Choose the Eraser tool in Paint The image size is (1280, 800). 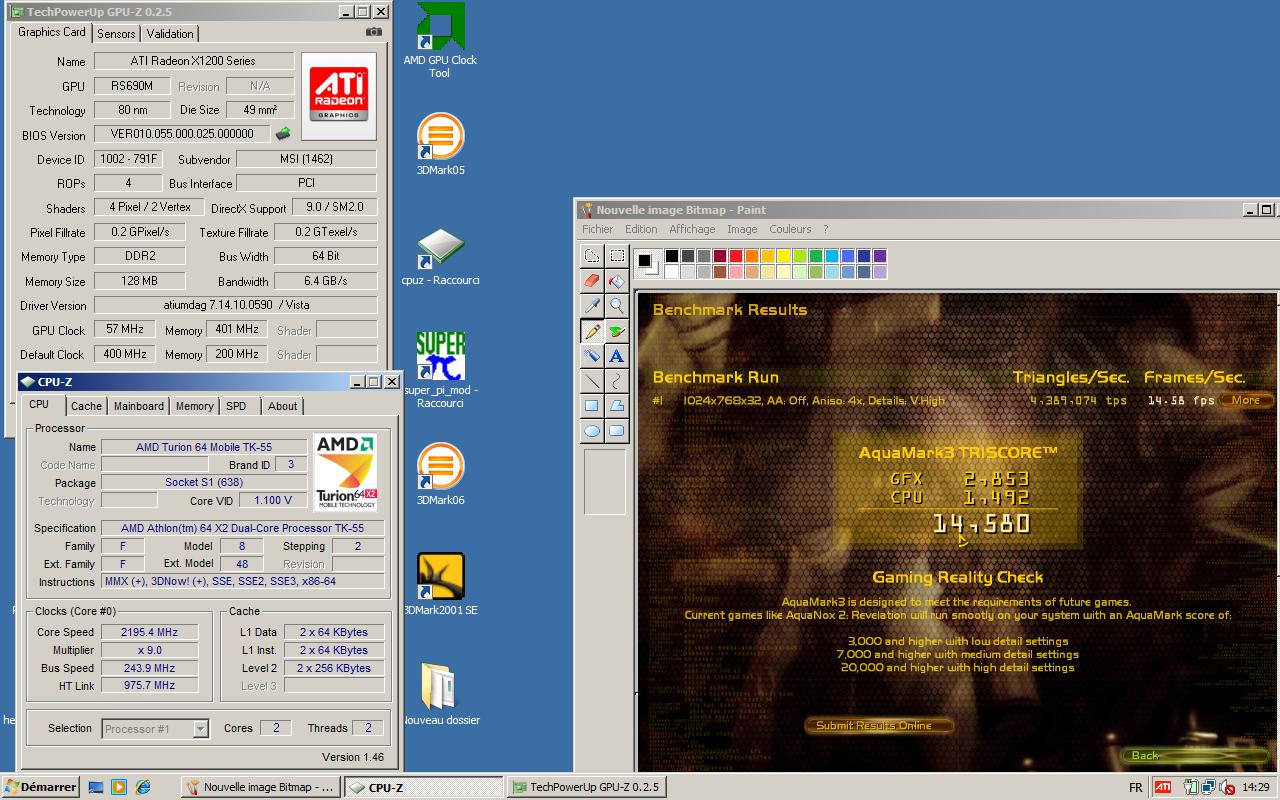point(592,281)
